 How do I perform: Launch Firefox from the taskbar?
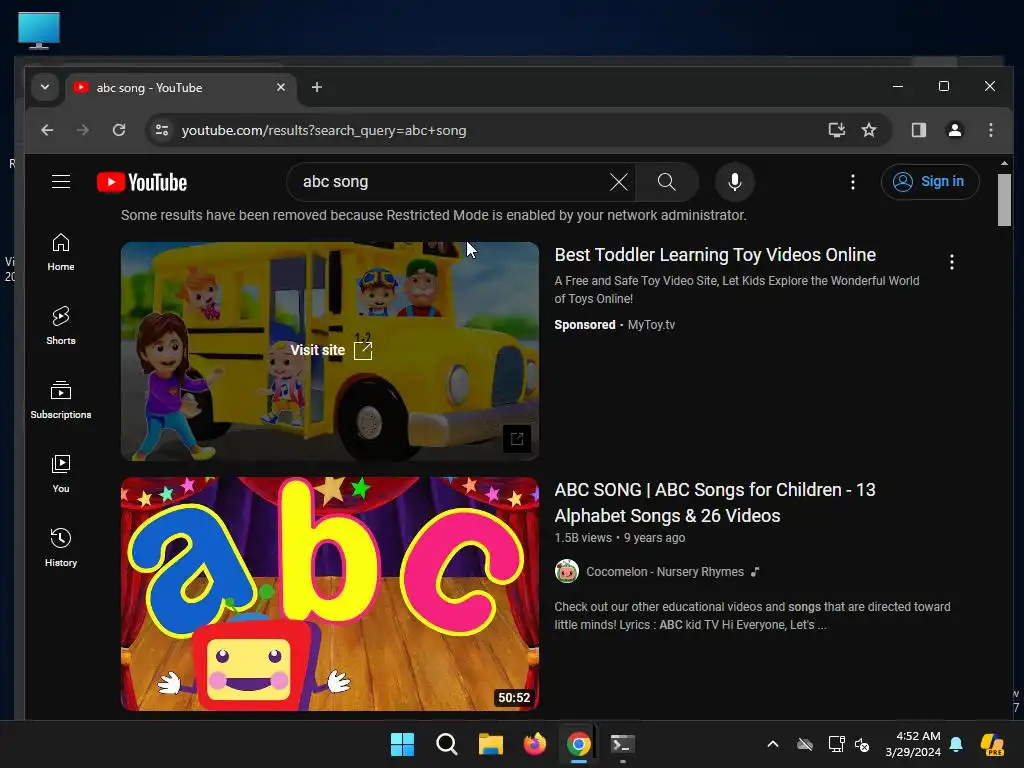point(535,744)
